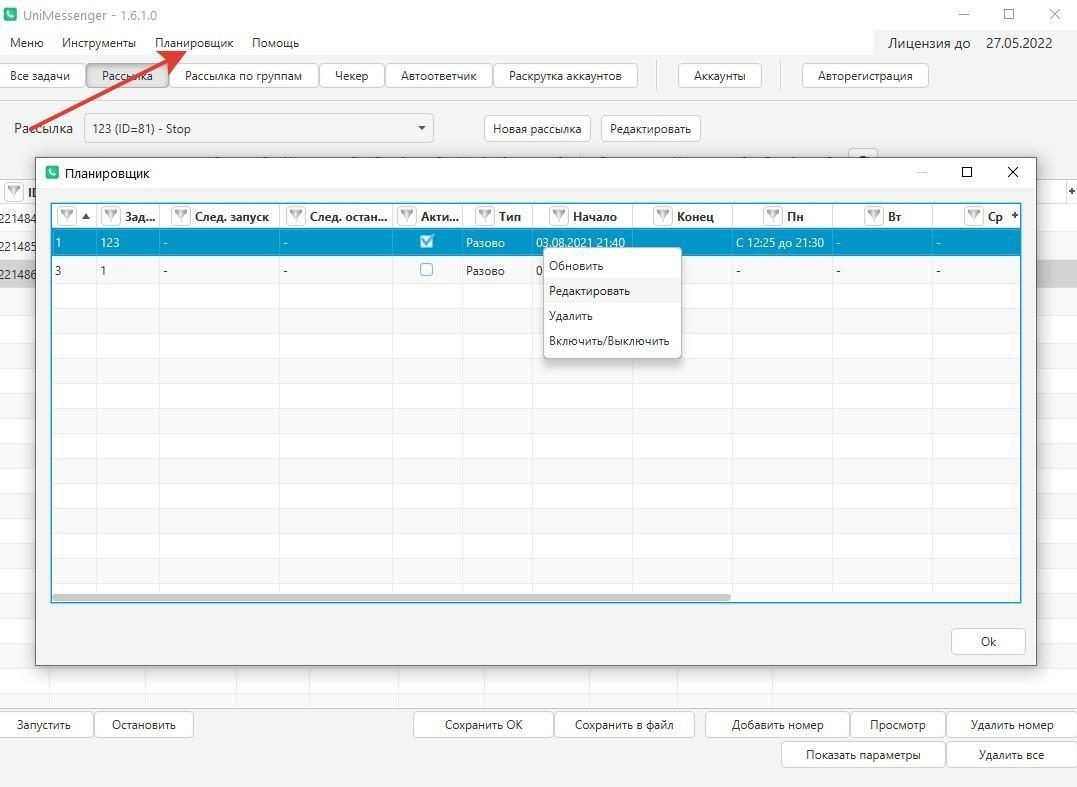Click the Конец column header
Screen dimensions: 1077x787
(x=683, y=216)
